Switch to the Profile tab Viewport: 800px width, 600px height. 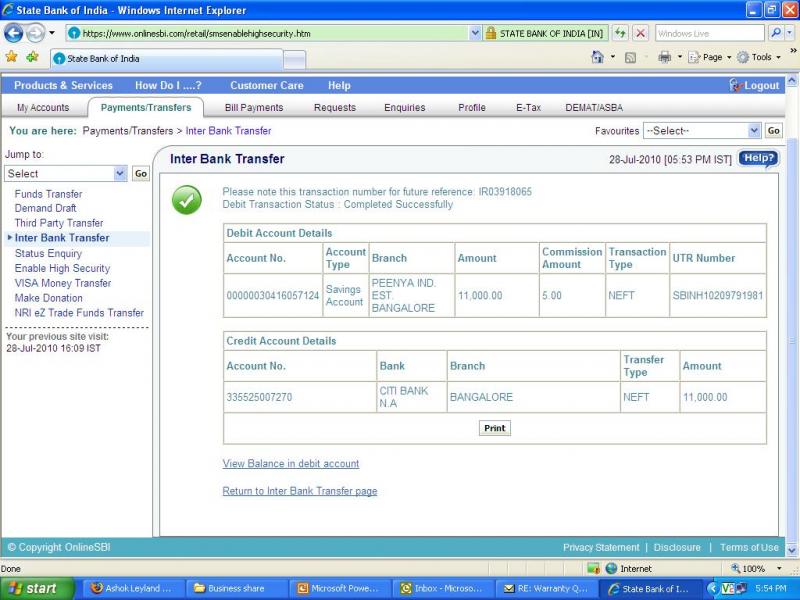[472, 108]
